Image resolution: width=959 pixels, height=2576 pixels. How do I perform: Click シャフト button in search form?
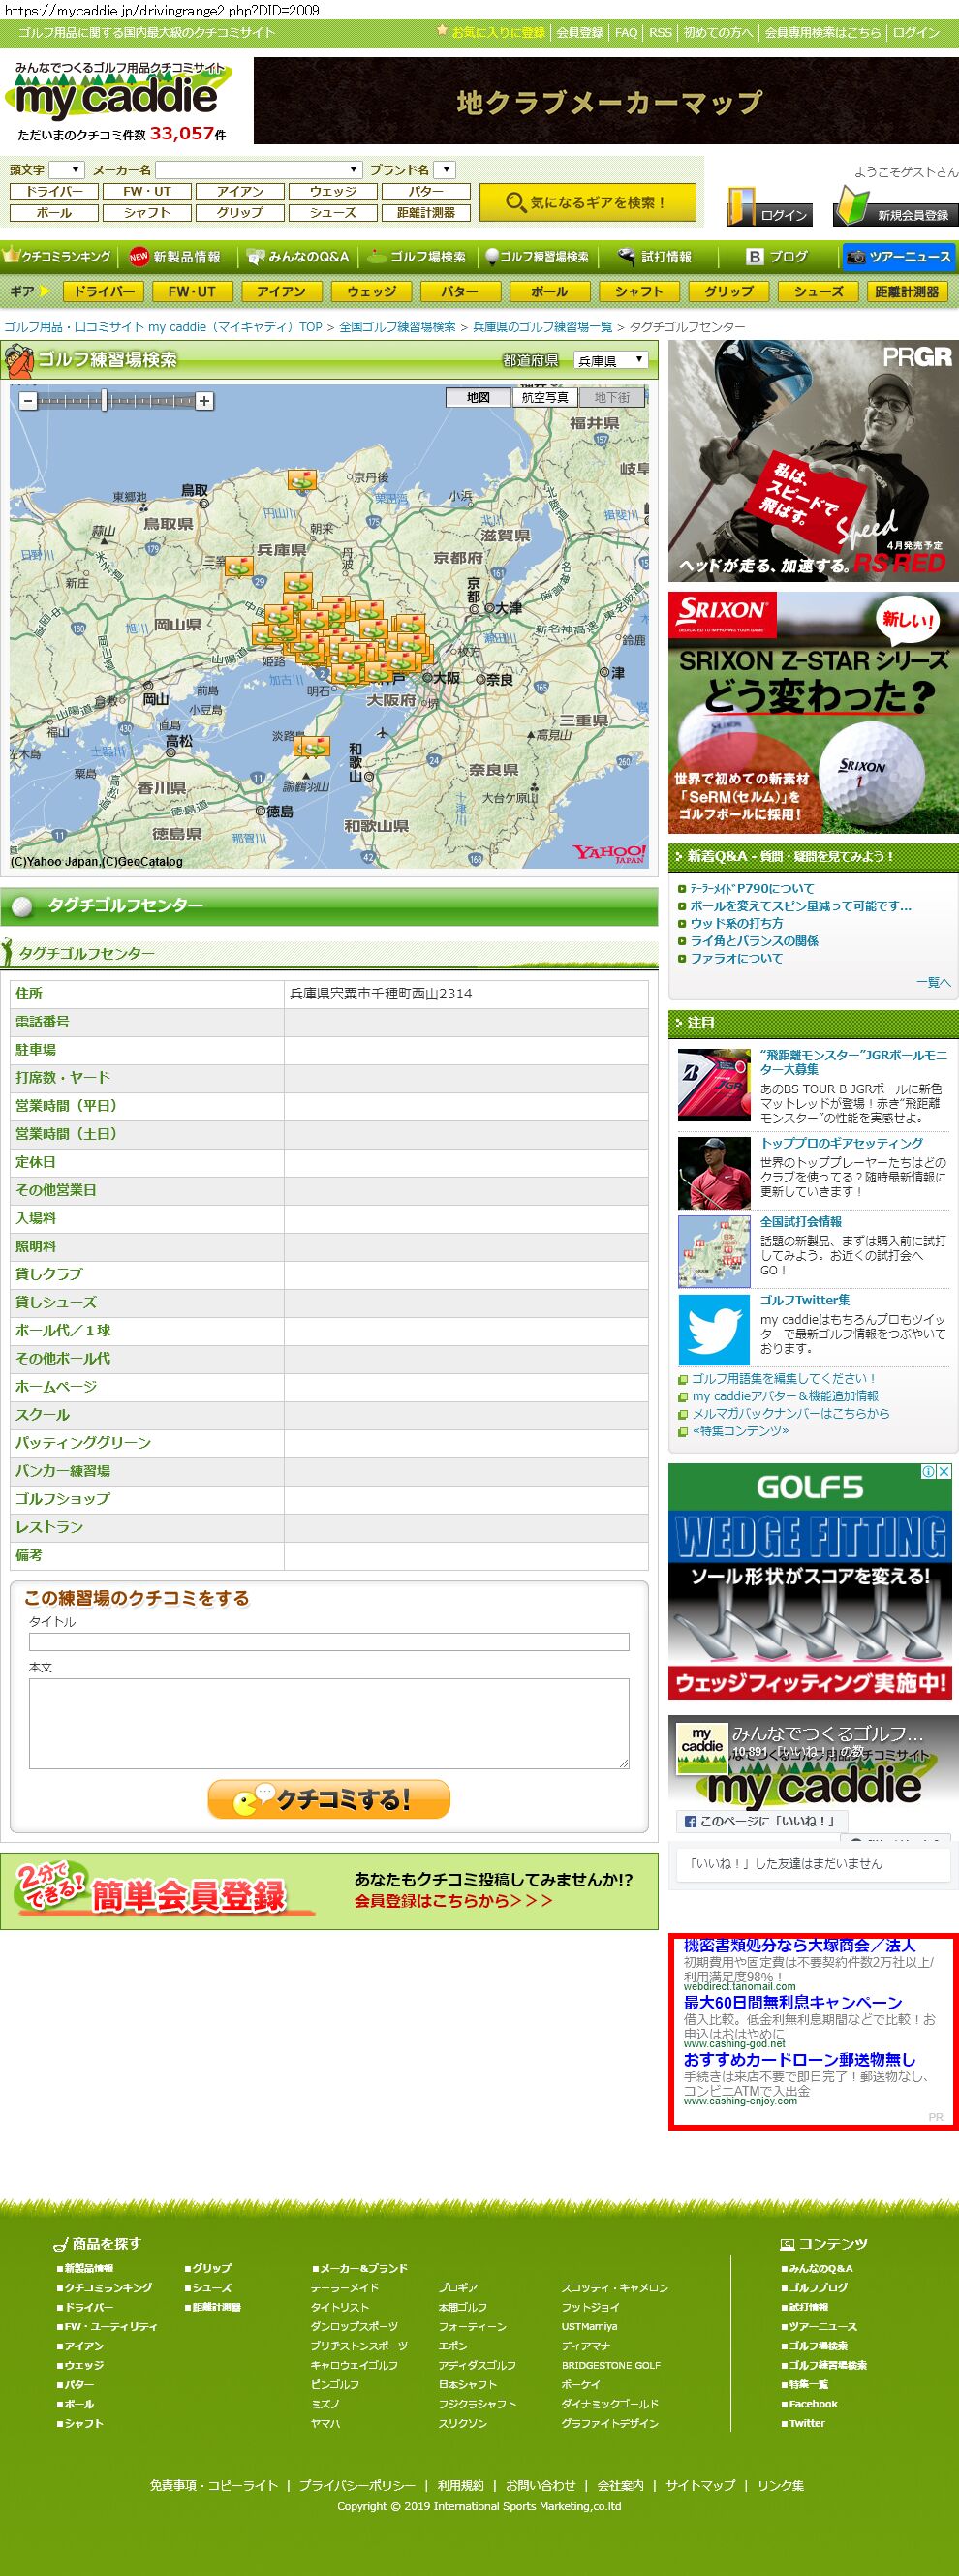[x=147, y=213]
